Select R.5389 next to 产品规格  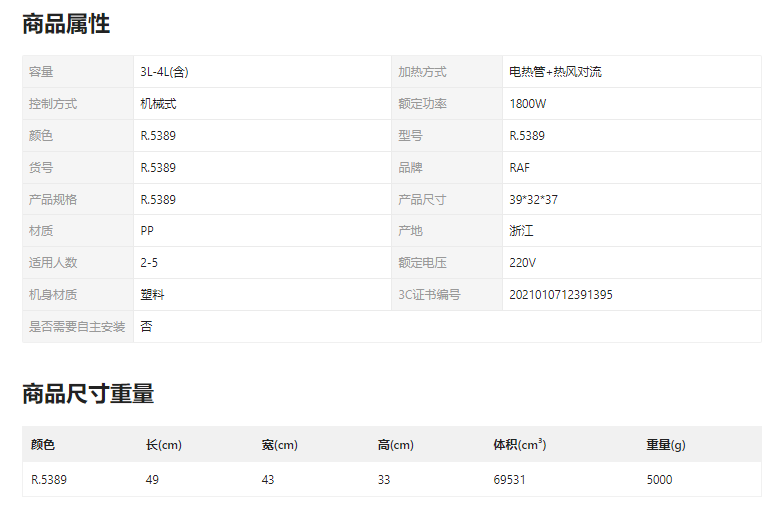(158, 200)
